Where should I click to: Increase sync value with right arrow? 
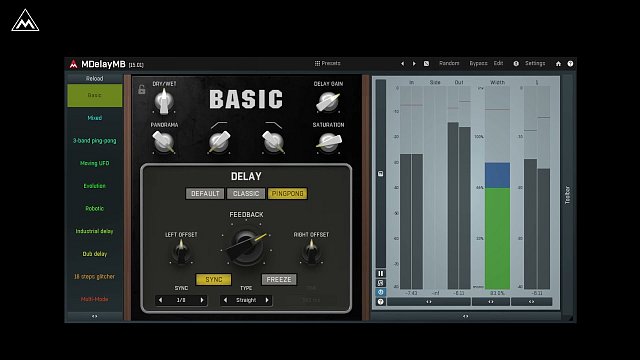point(202,300)
